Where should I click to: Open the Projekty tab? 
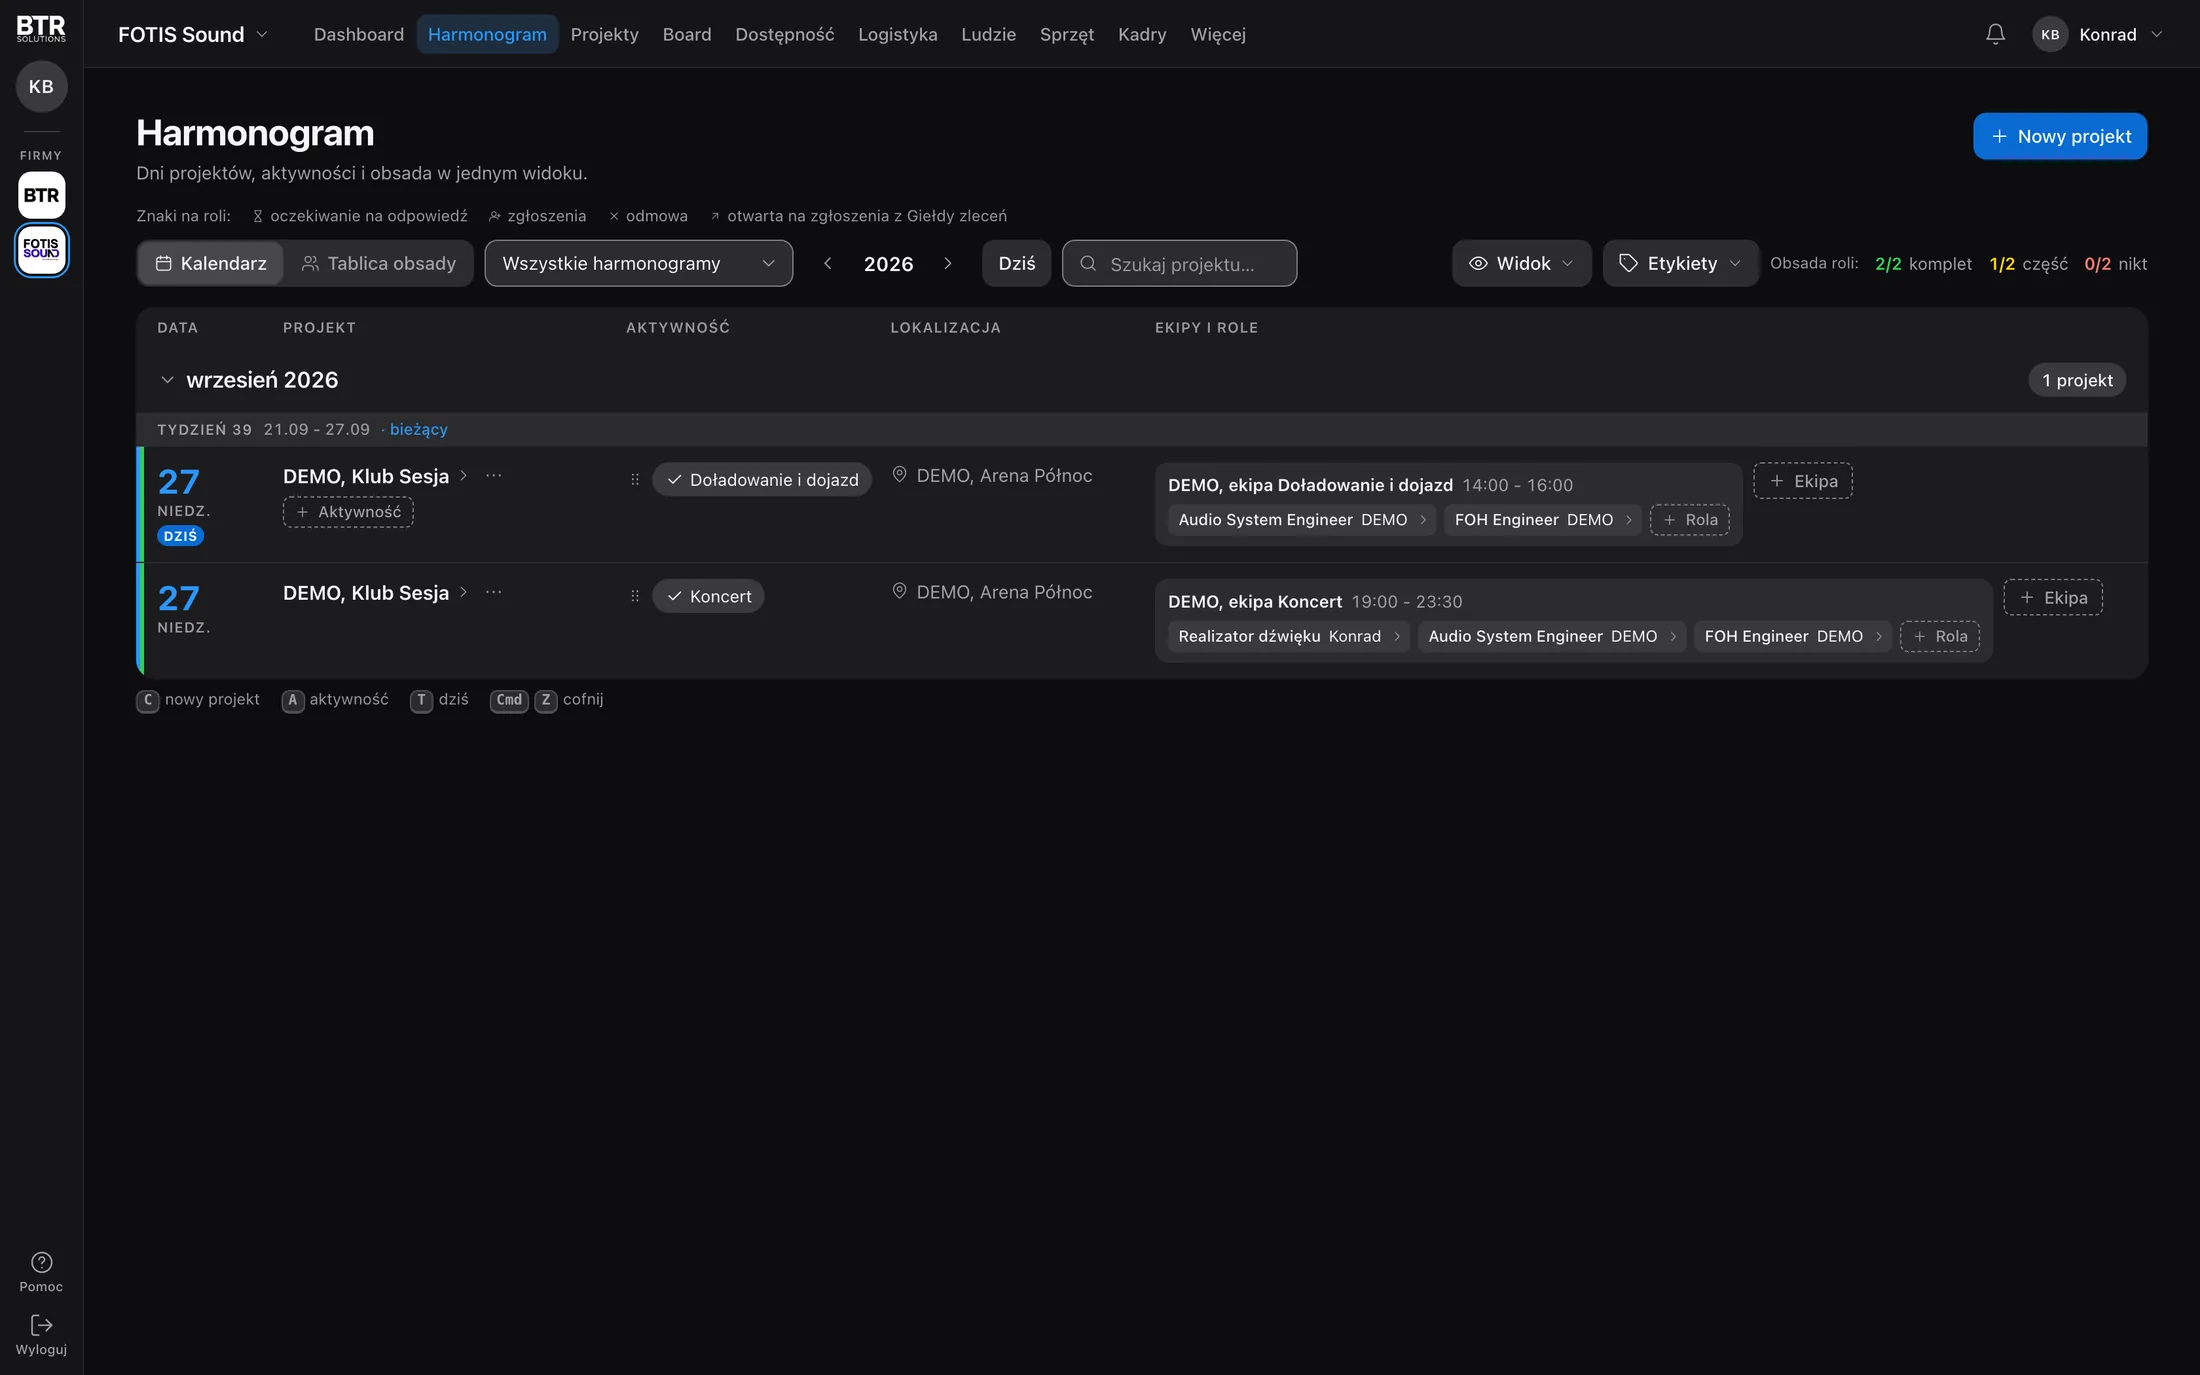604,34
